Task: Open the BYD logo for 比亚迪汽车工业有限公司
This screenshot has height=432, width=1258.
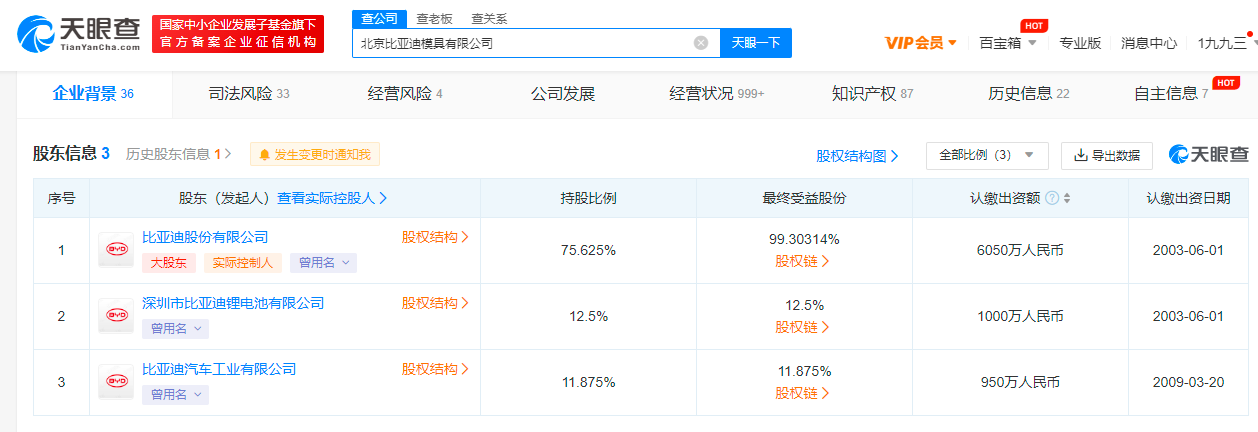Action: (116, 382)
